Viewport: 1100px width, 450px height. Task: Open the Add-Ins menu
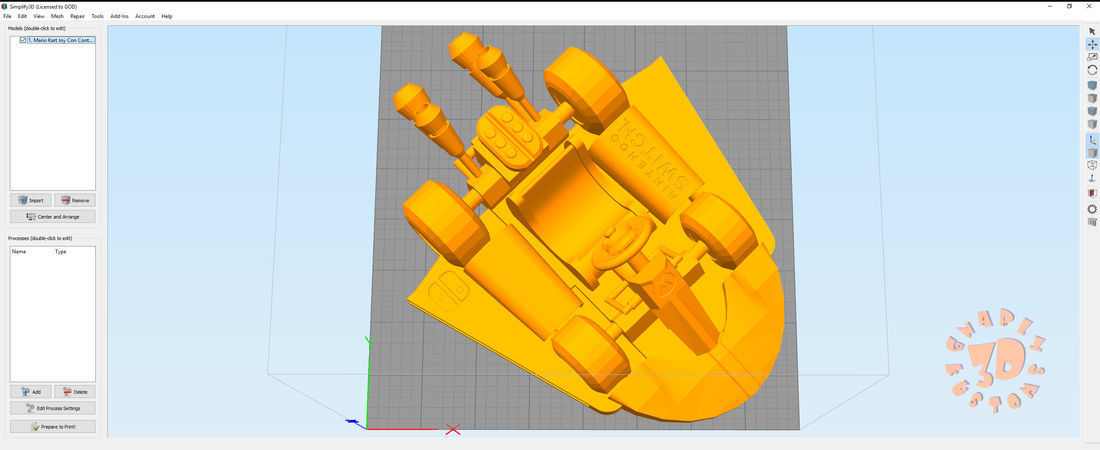(x=120, y=16)
